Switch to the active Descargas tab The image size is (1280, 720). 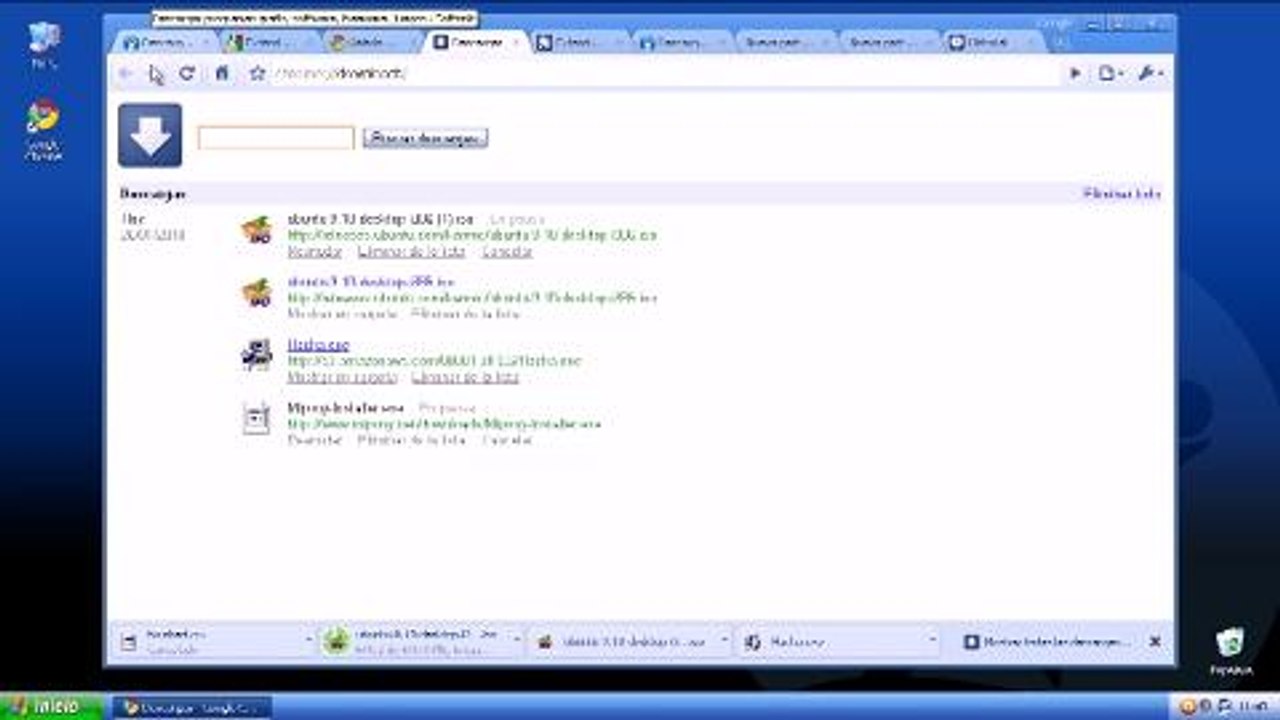(x=476, y=42)
